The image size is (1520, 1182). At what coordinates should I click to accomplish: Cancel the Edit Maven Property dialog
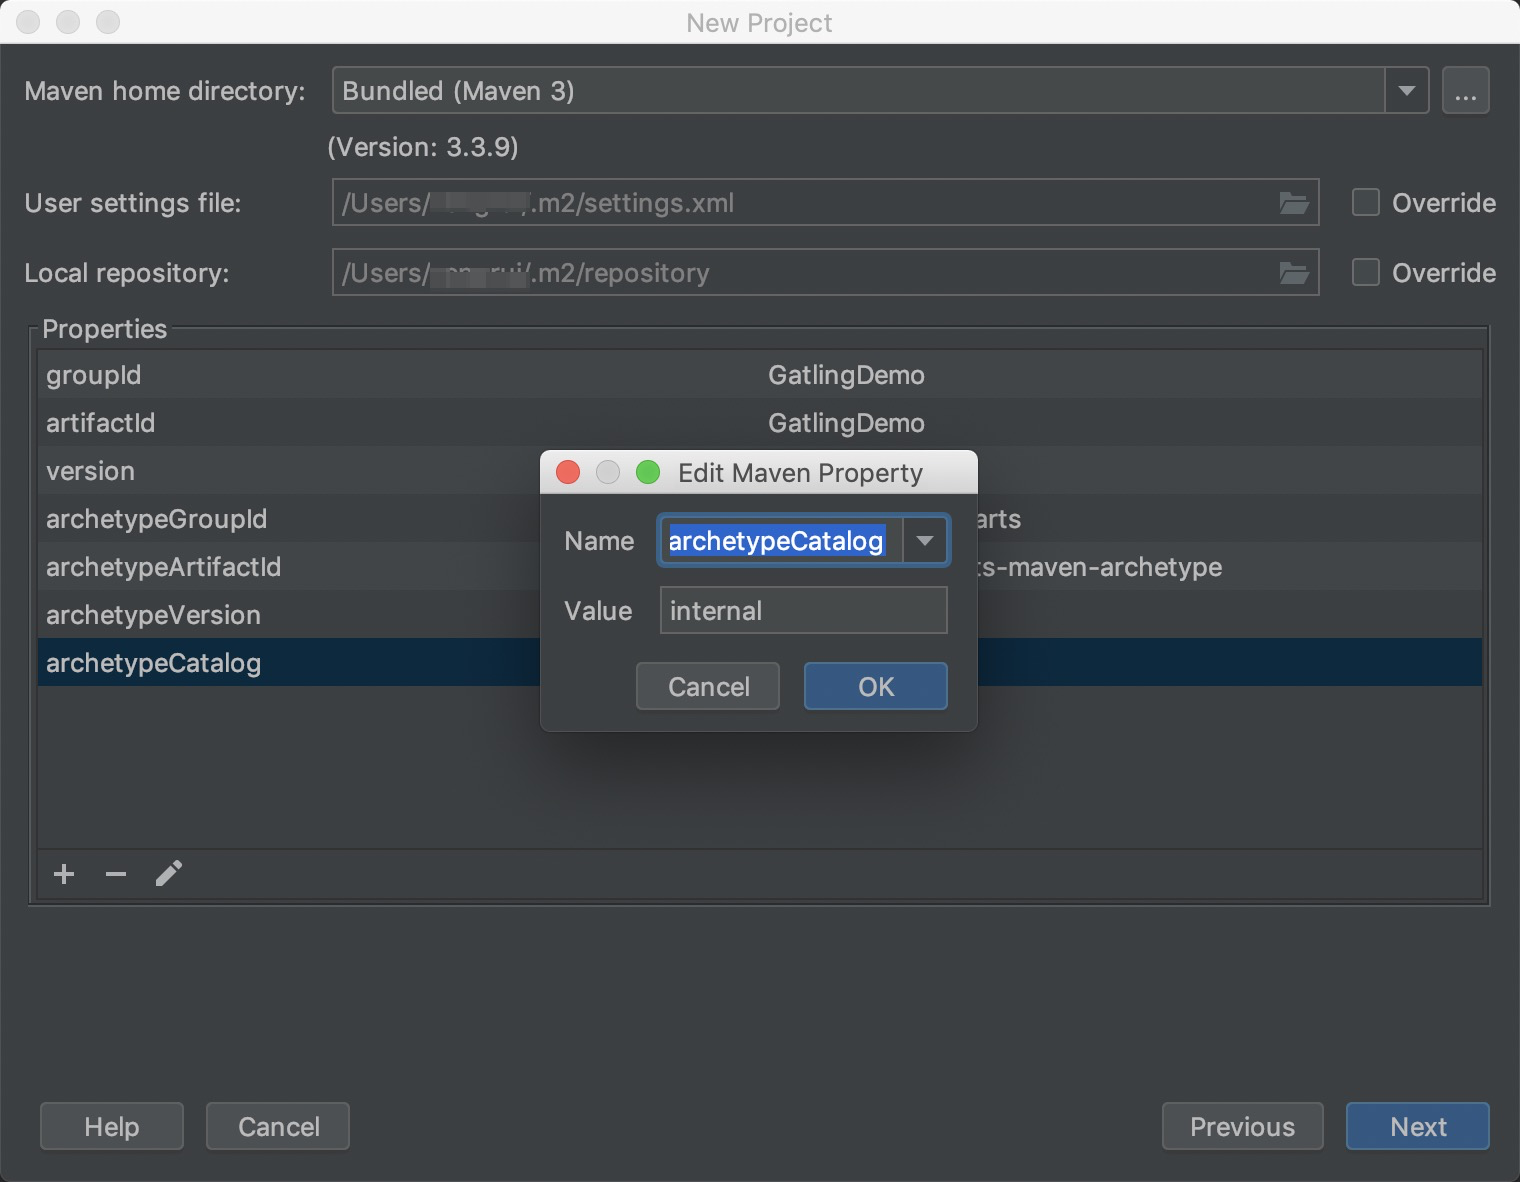pyautogui.click(x=708, y=687)
